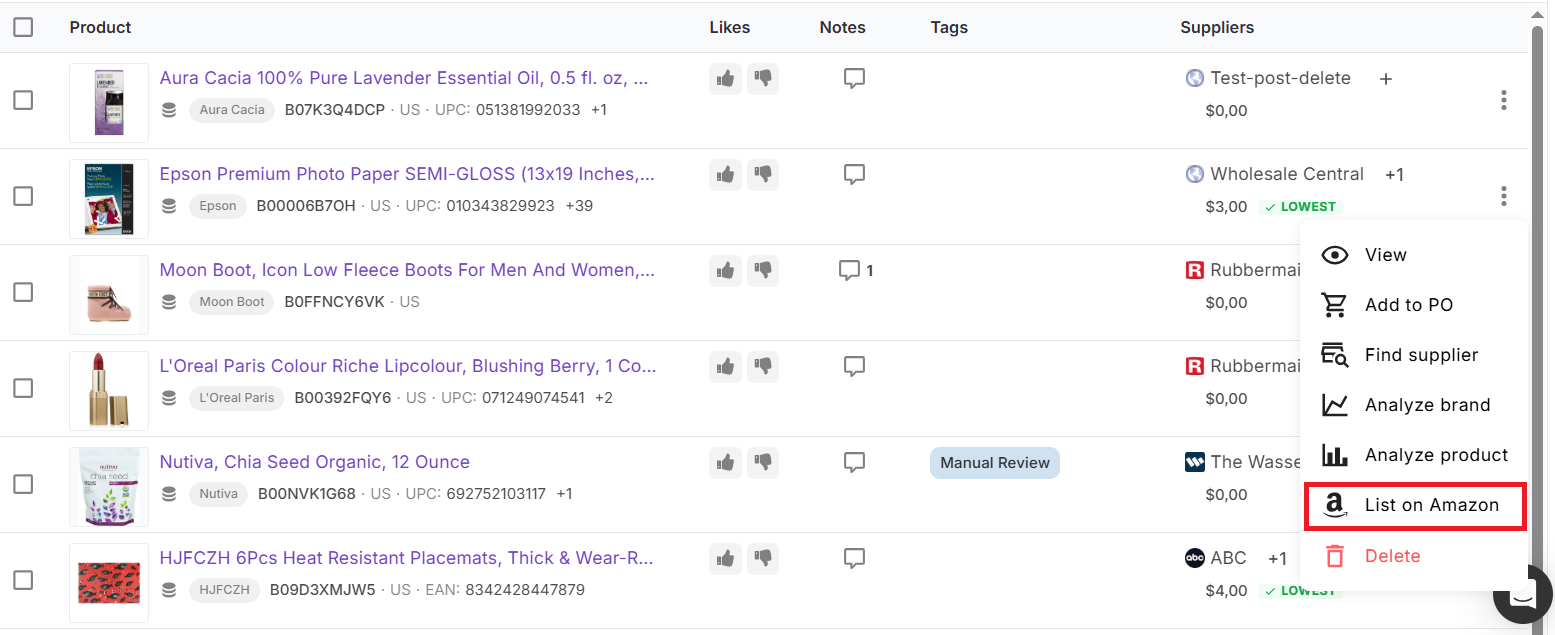Screen dimensions: 1555x635
Task: Open the lipstick product thumbnail
Action: coord(109,391)
